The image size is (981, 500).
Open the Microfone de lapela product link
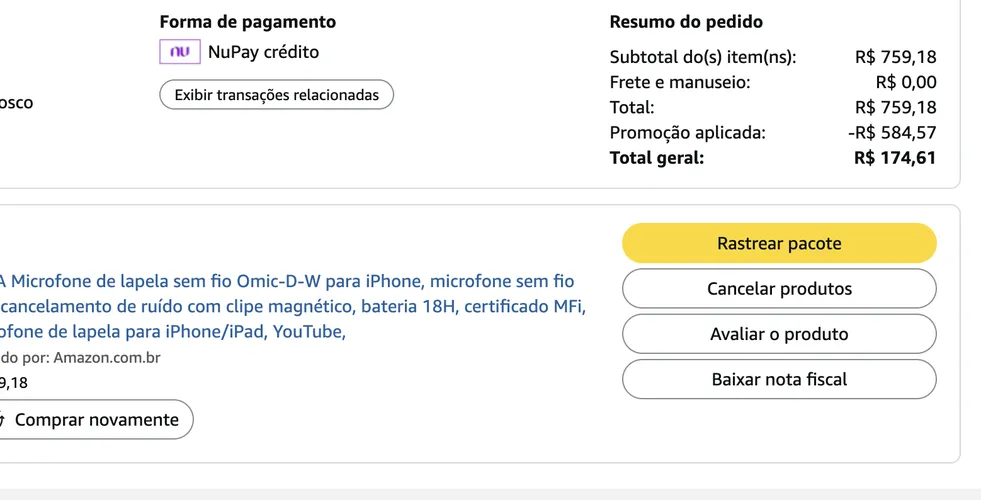tap(292, 306)
